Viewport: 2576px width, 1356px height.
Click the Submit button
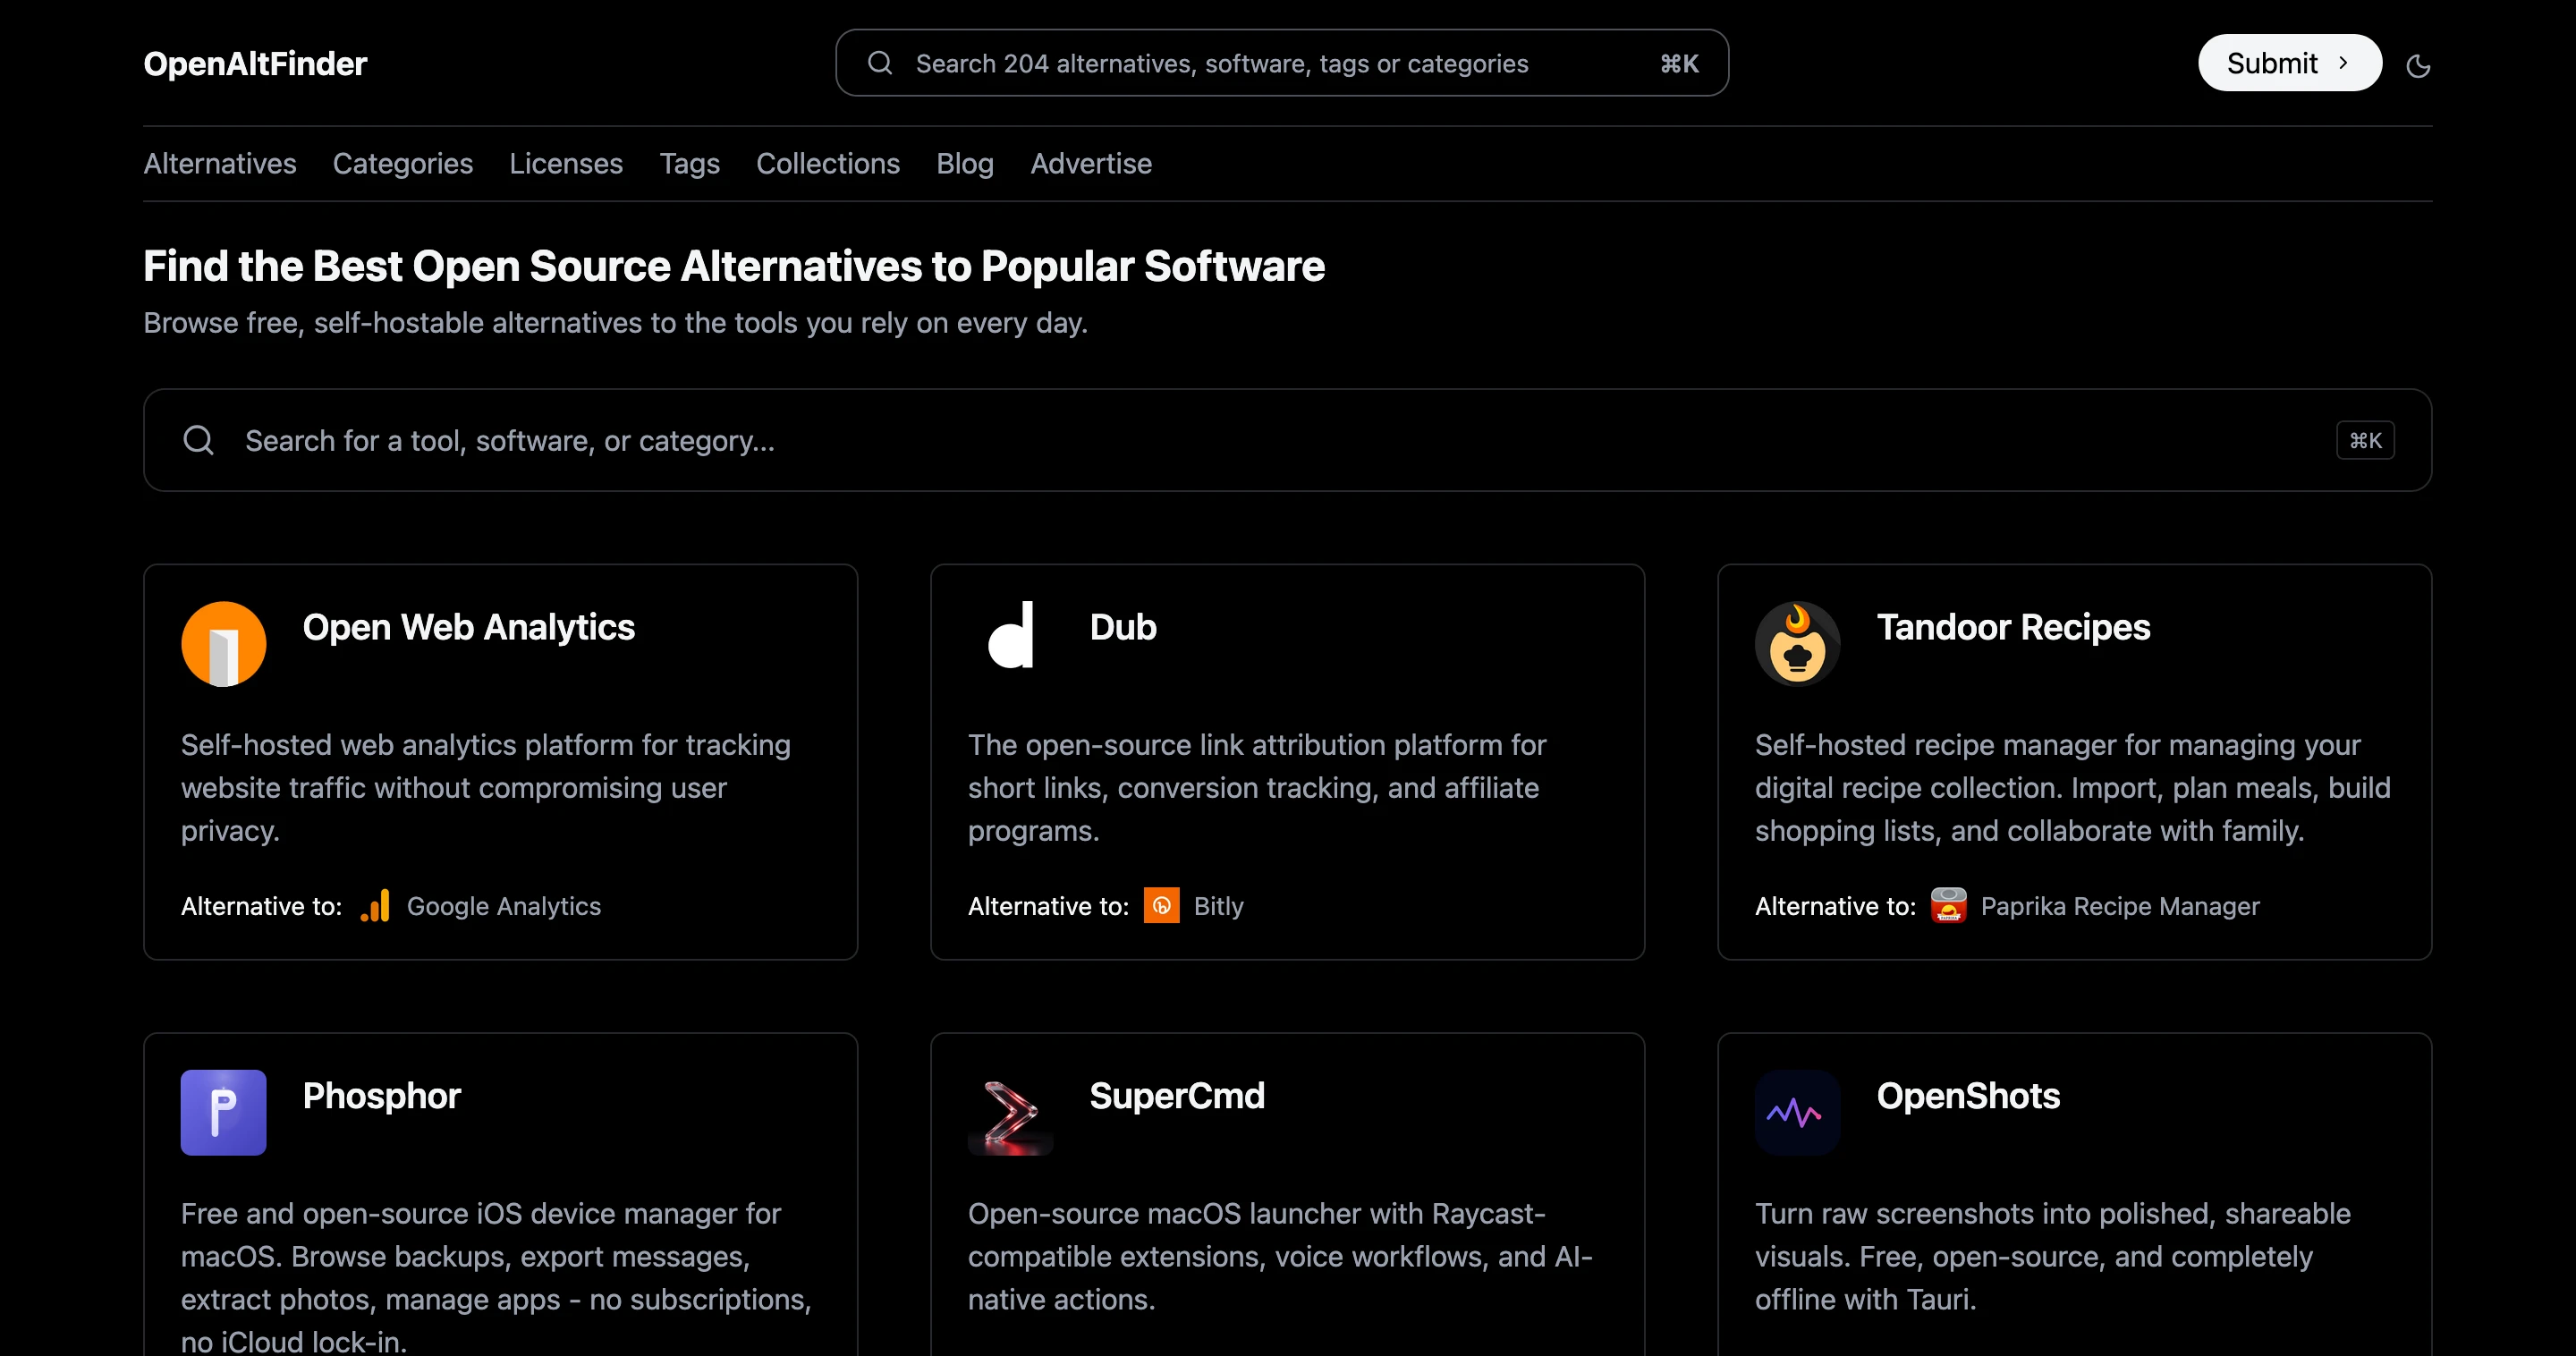click(2289, 63)
